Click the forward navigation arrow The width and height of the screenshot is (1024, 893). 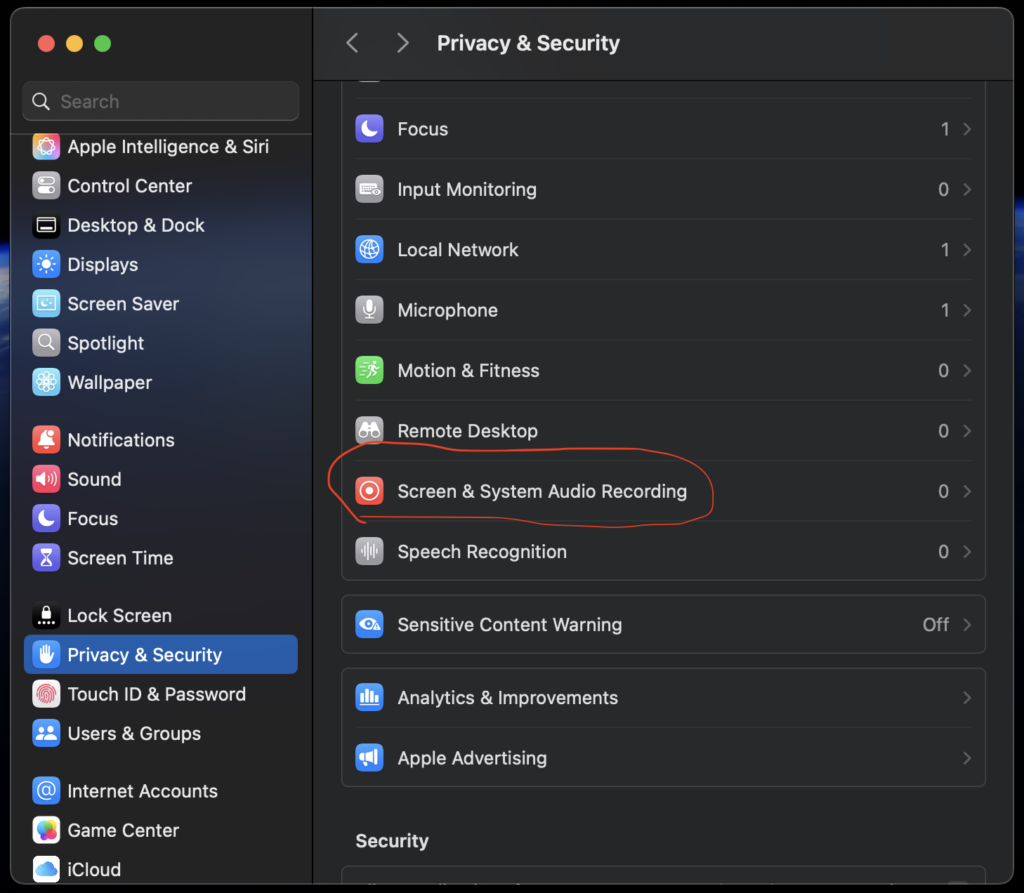click(402, 43)
